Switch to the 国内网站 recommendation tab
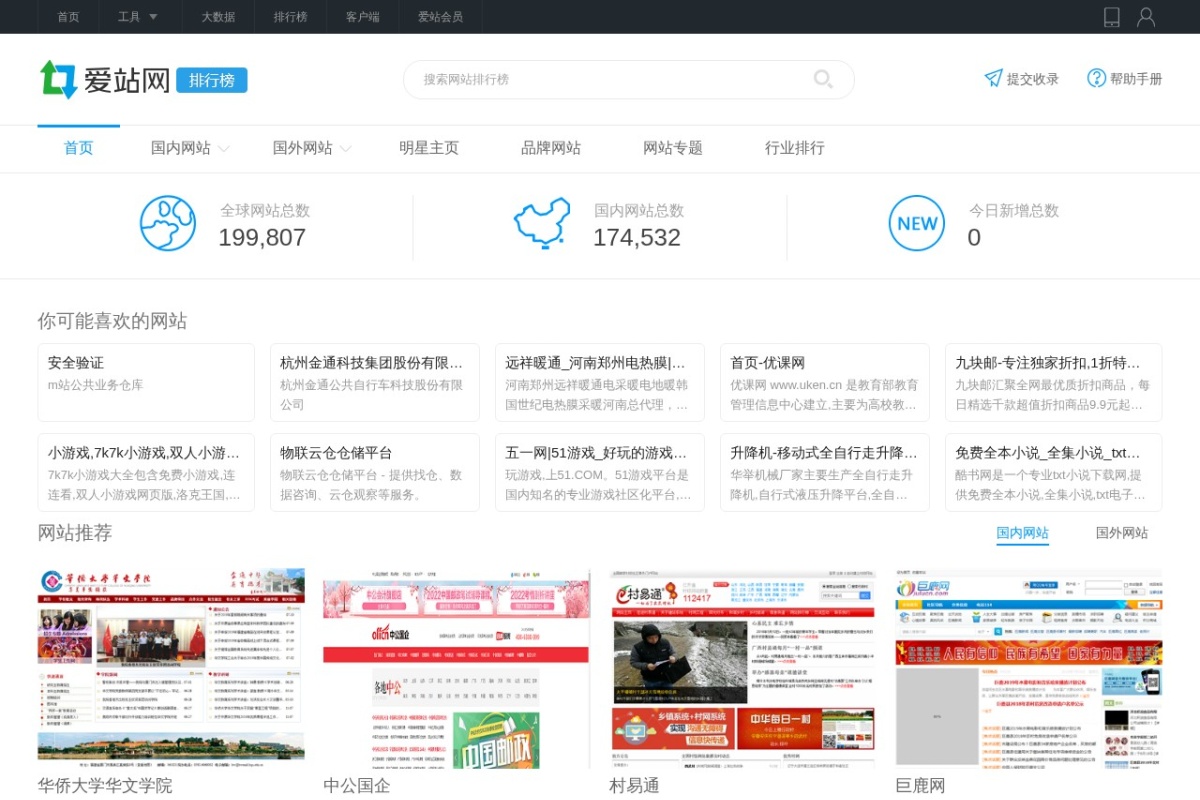The height and width of the screenshot is (800, 1200). tap(1023, 533)
